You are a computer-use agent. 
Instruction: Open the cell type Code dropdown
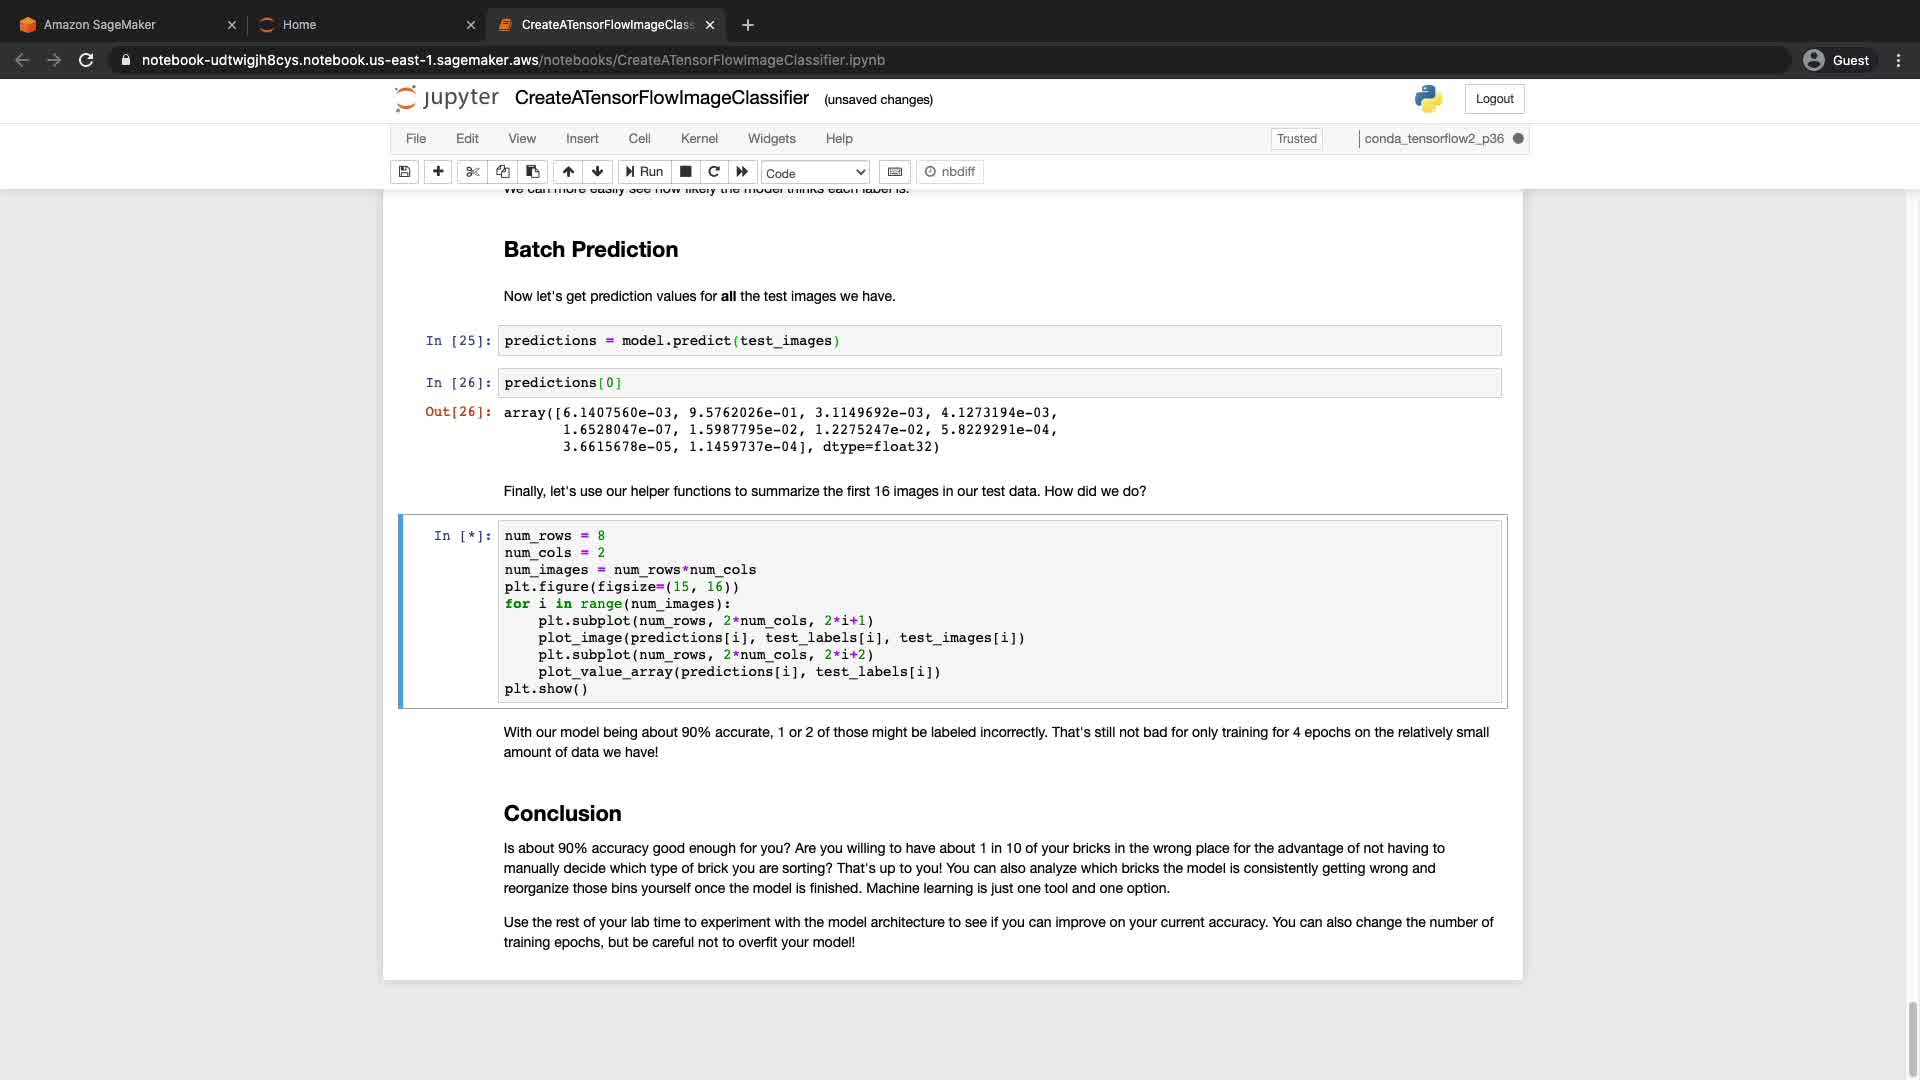[815, 173]
